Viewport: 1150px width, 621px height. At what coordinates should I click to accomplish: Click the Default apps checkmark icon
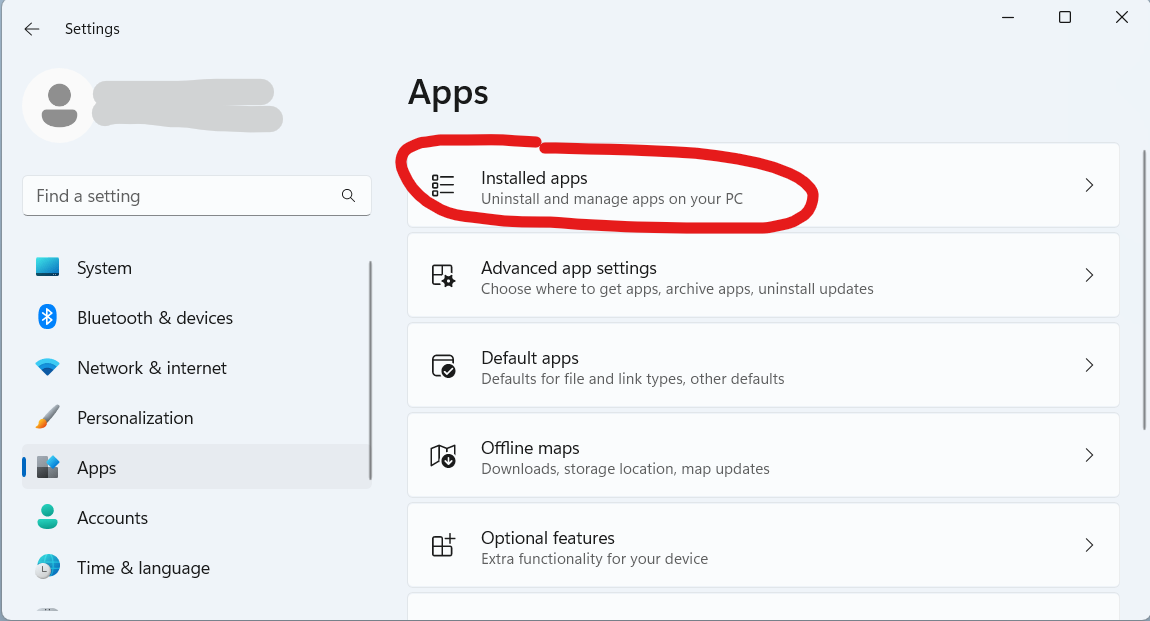[x=442, y=366]
